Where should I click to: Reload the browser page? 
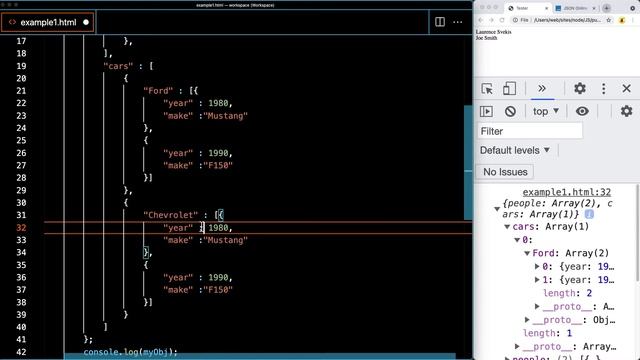tap(502, 20)
